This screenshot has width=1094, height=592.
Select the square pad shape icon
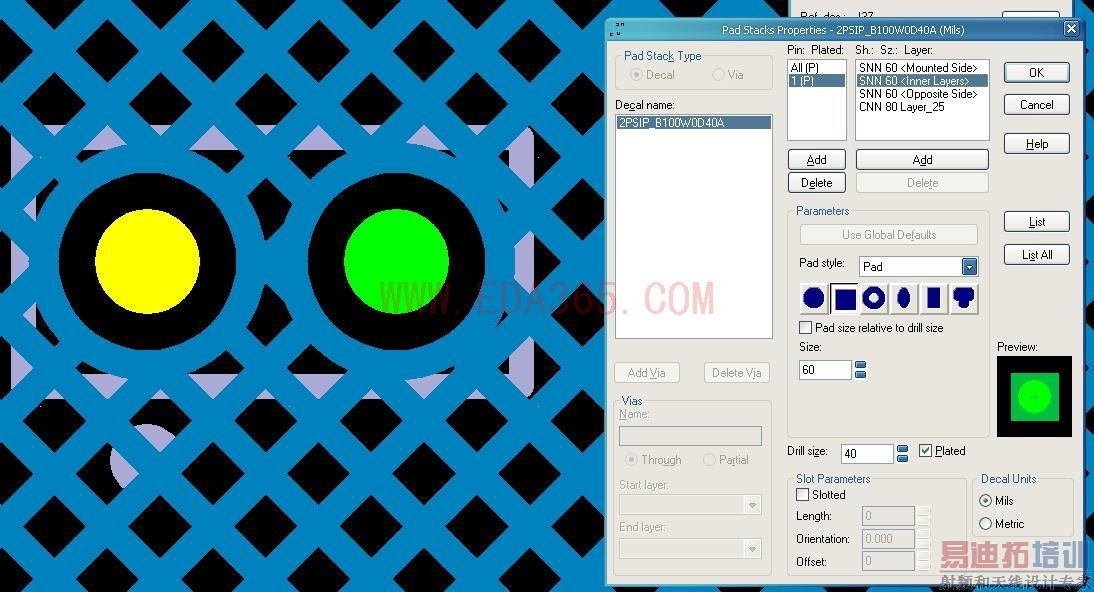coord(844,298)
